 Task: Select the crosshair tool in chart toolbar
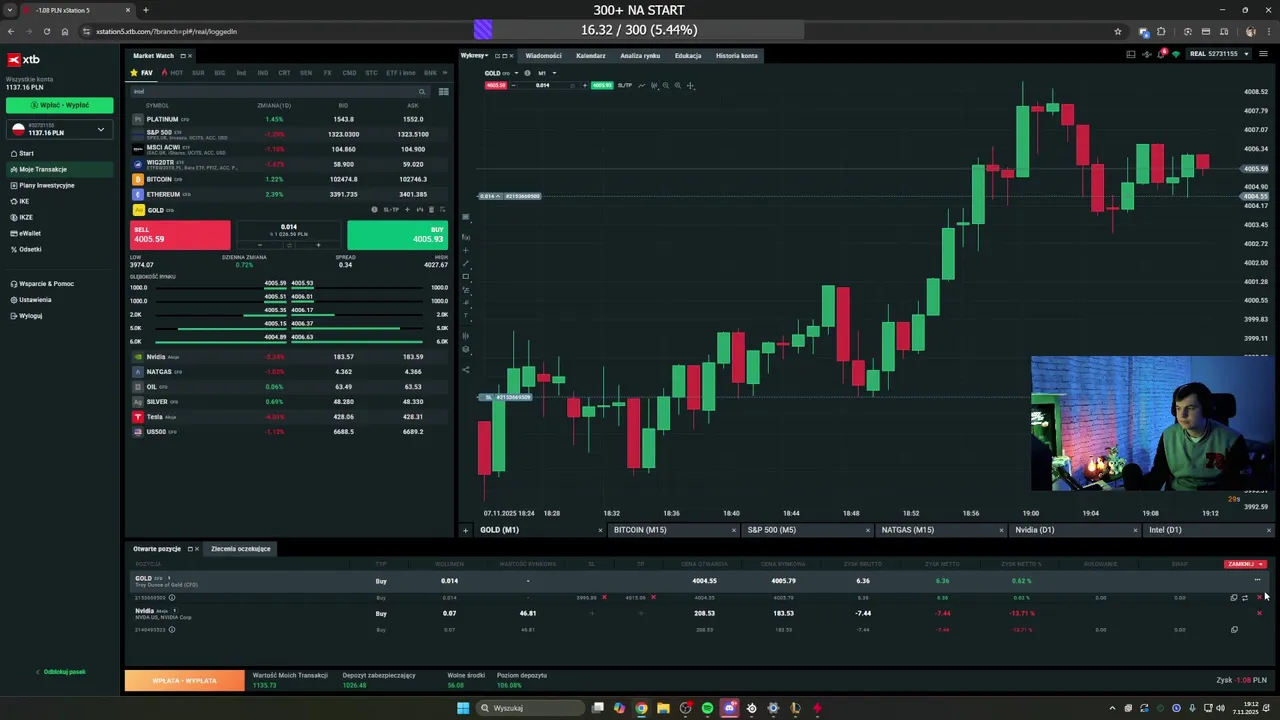coord(690,86)
